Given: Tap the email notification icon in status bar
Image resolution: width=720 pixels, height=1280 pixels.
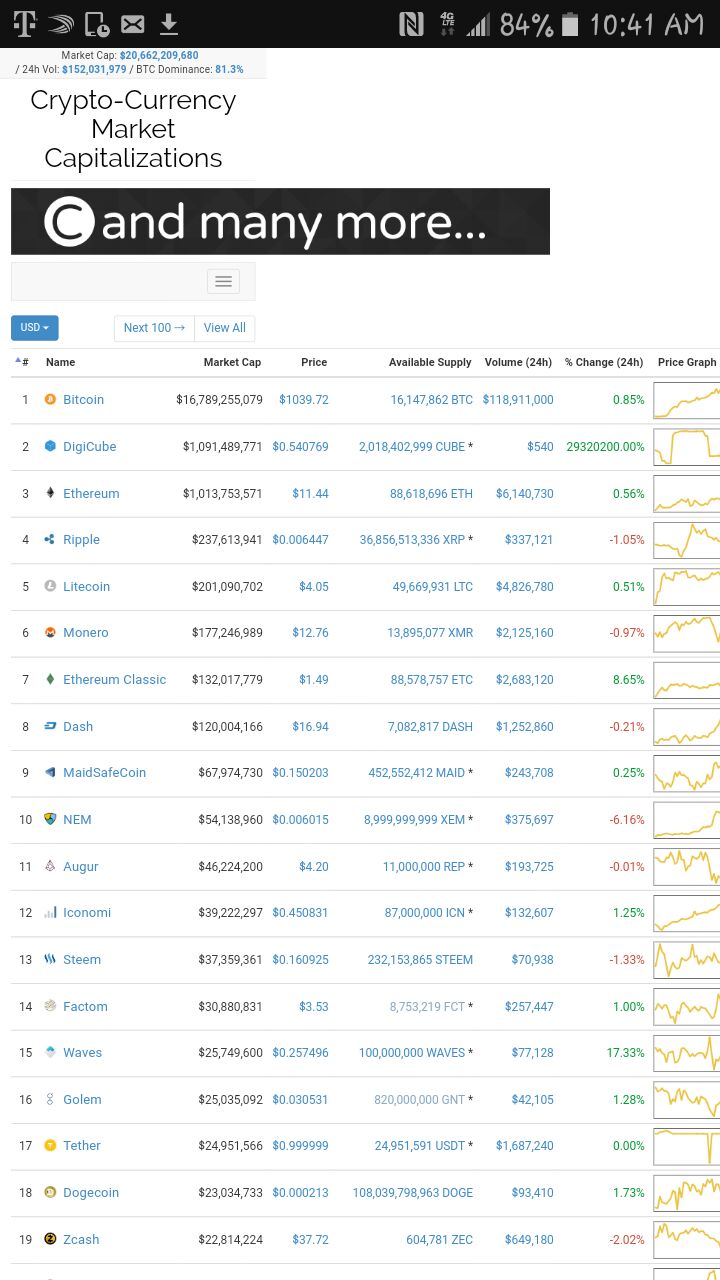Looking at the screenshot, I should click(132, 24).
